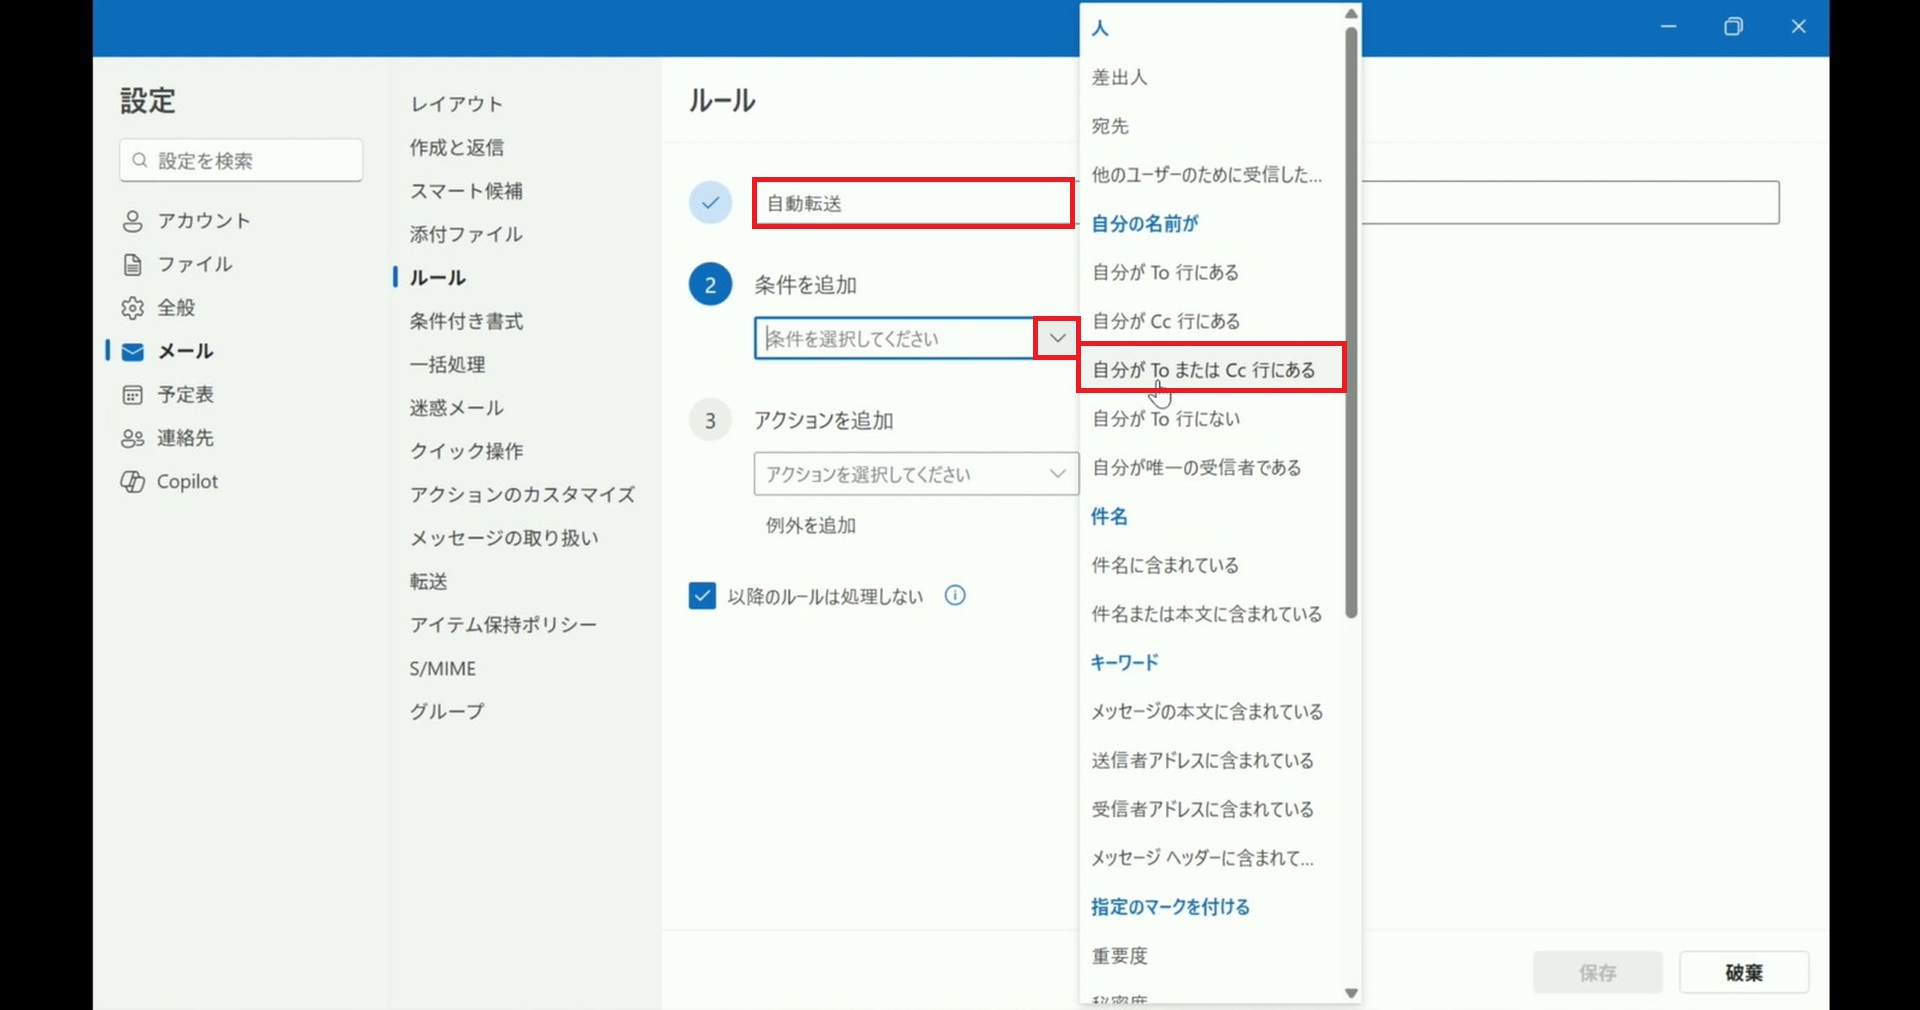
Task: Click the Files document icon in sidebar
Action: (x=132, y=265)
